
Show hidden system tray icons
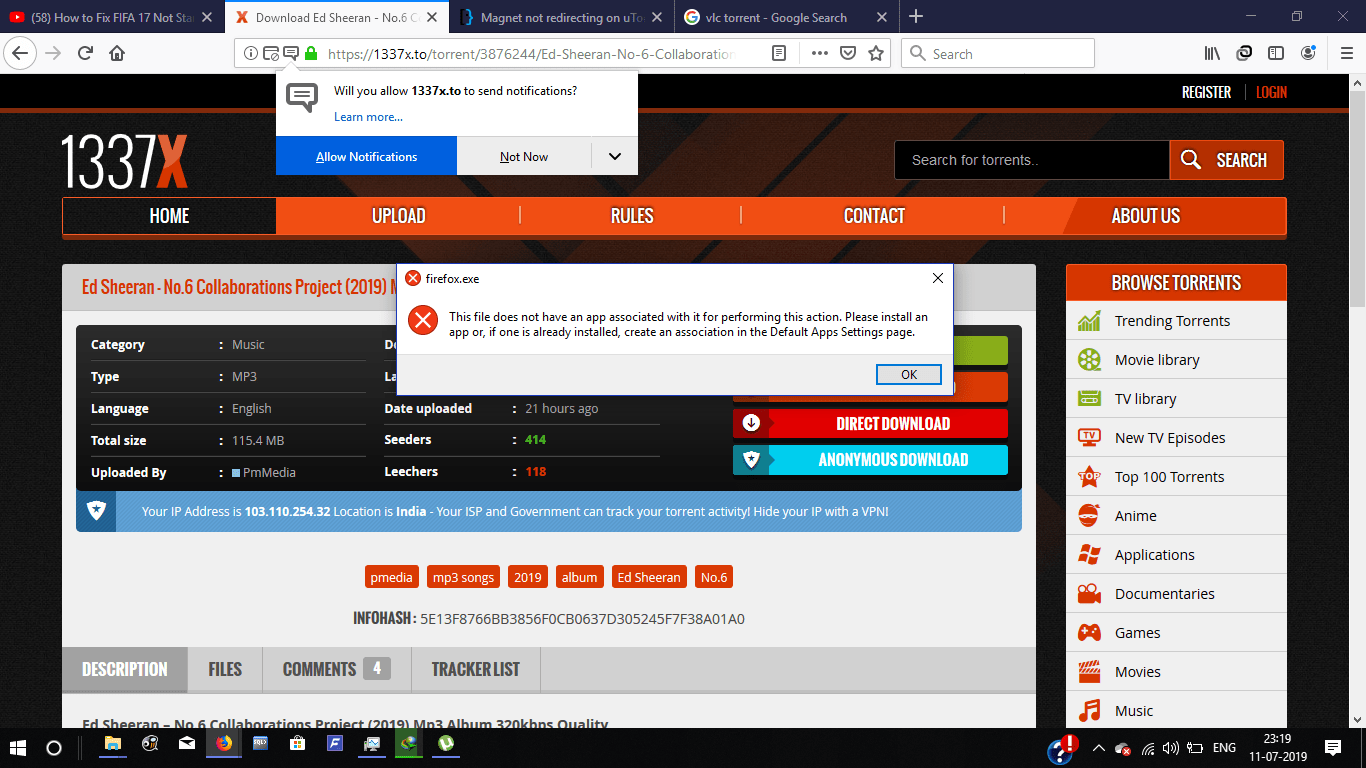(x=1099, y=747)
